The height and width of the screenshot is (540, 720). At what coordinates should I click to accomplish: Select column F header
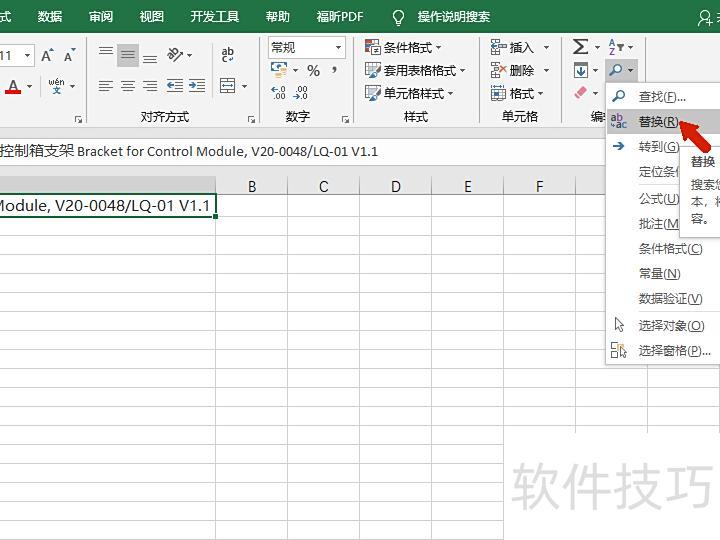(x=539, y=186)
